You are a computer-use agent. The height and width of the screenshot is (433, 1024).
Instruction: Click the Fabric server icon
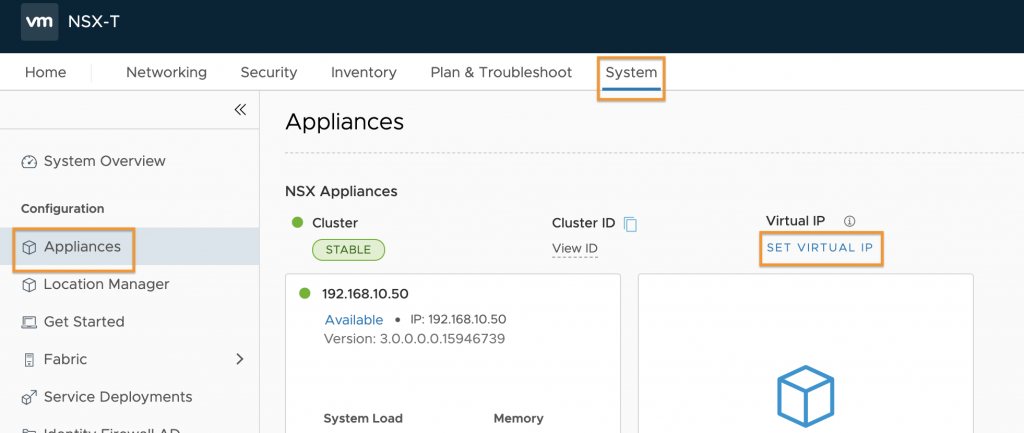[x=29, y=359]
